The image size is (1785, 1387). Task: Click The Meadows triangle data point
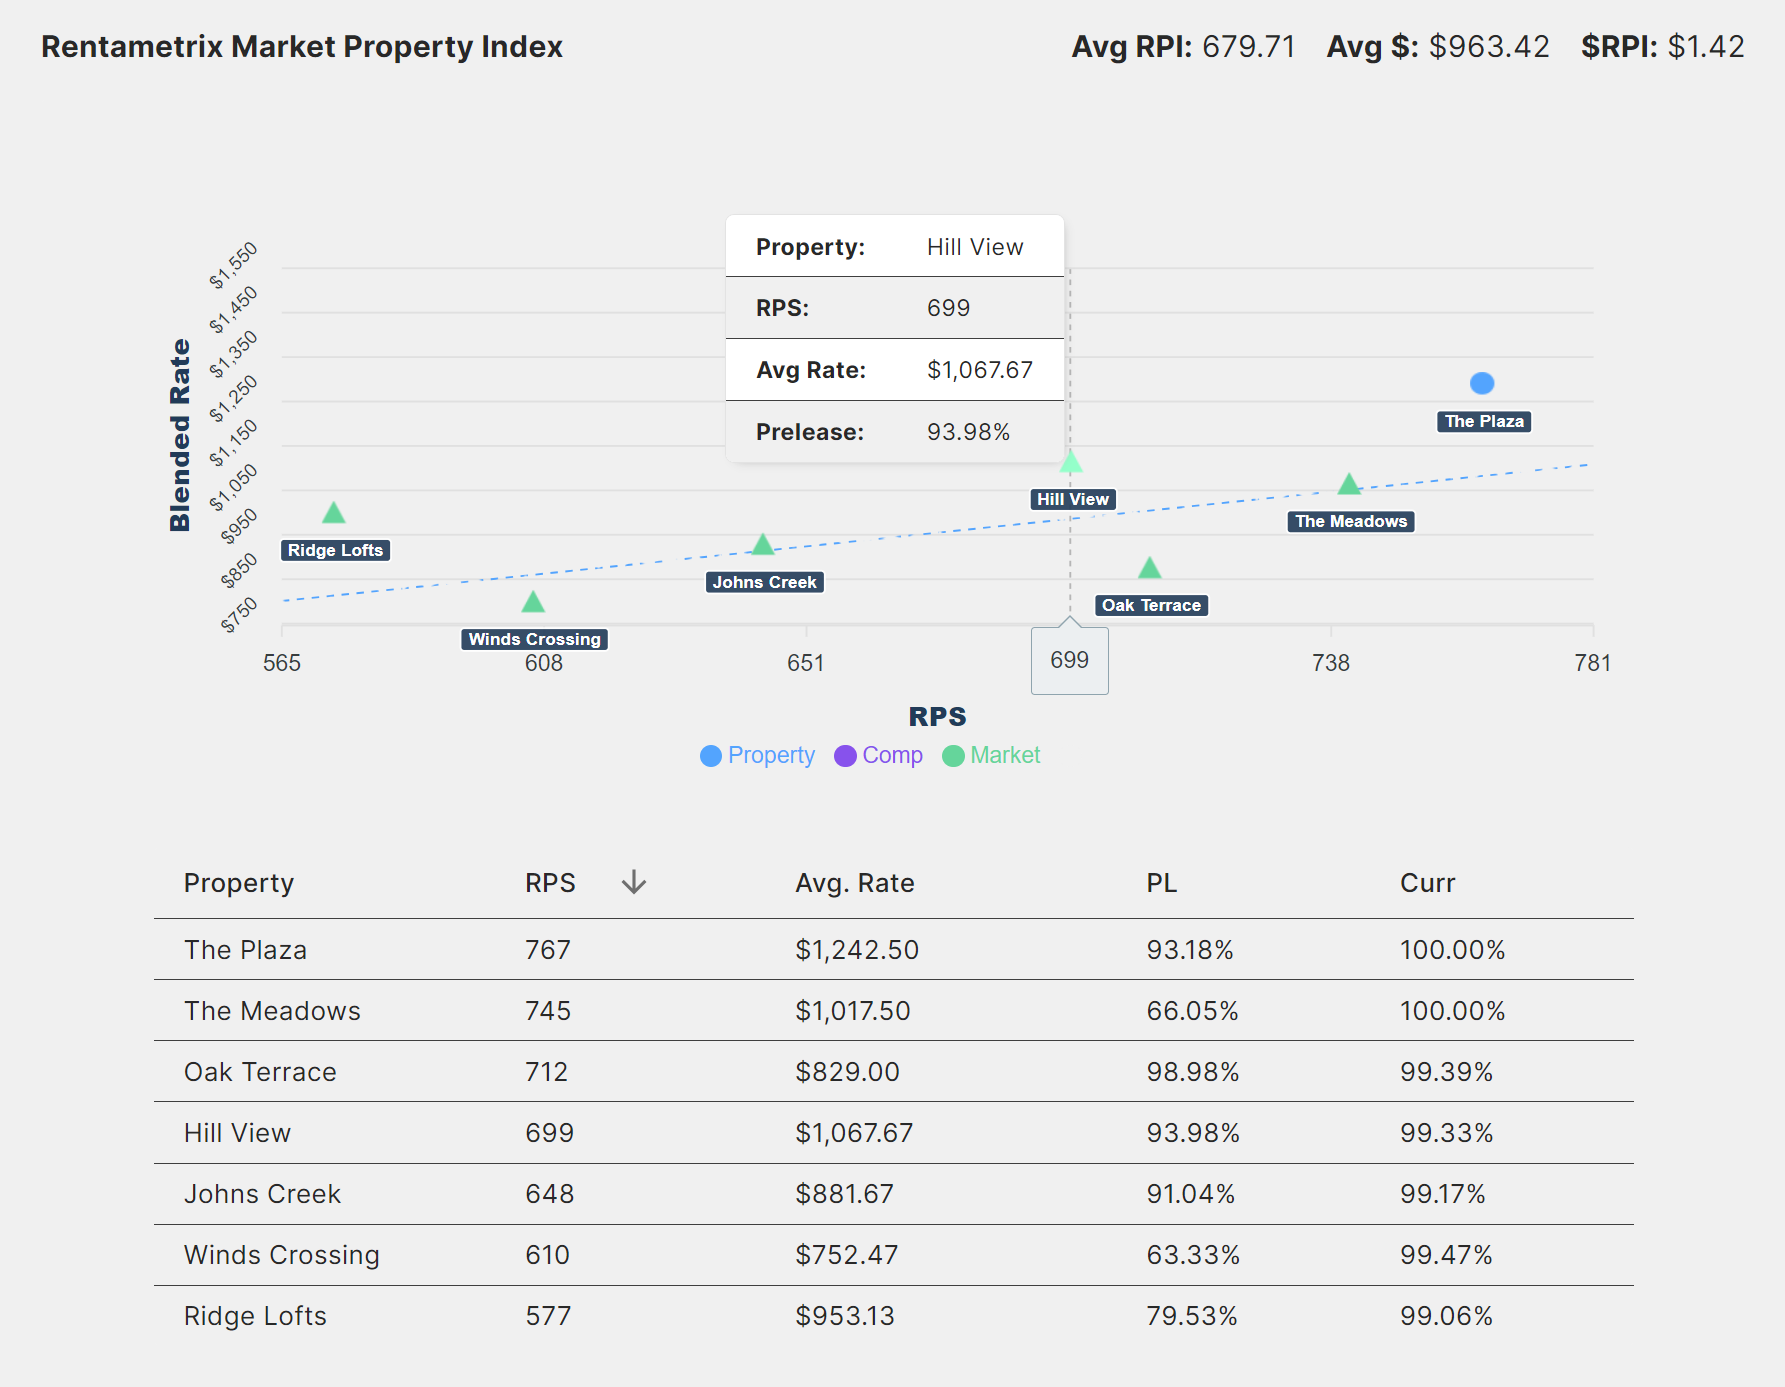click(x=1349, y=485)
